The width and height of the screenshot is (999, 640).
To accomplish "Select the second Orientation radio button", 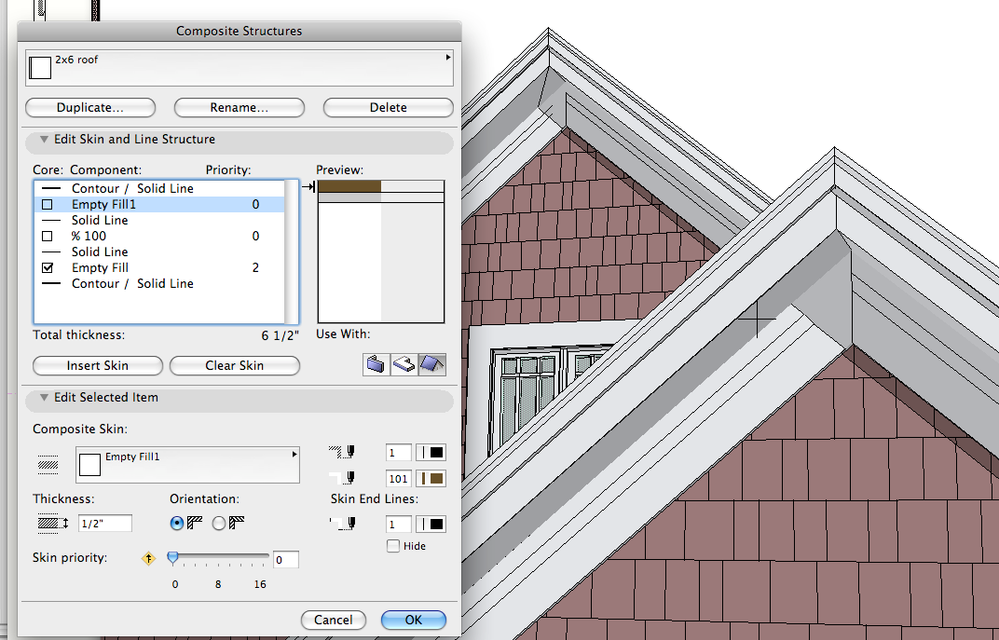I will coord(219,523).
